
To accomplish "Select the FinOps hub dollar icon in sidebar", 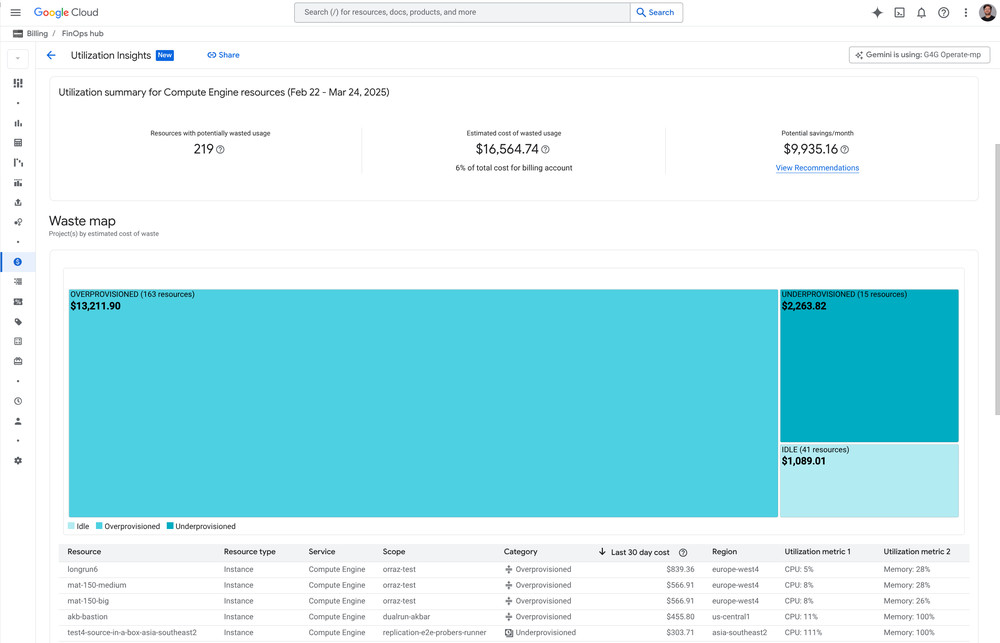I will coord(18,262).
